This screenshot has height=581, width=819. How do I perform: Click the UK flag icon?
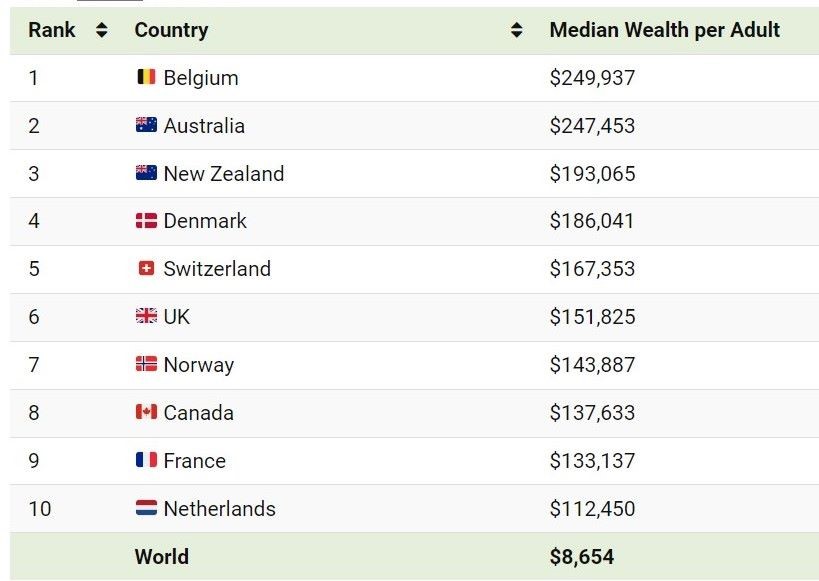tap(146, 316)
